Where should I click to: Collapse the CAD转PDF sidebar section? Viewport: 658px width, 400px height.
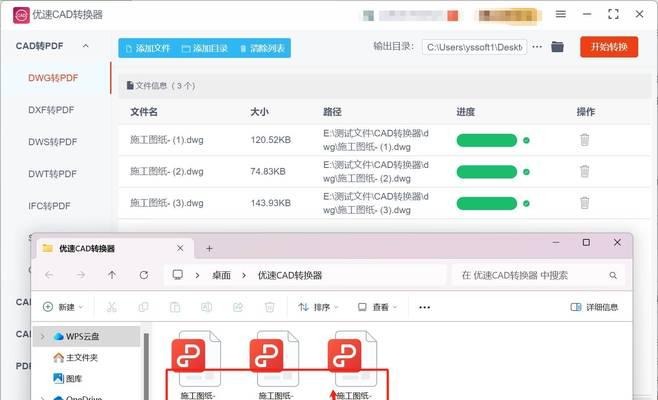pos(86,46)
